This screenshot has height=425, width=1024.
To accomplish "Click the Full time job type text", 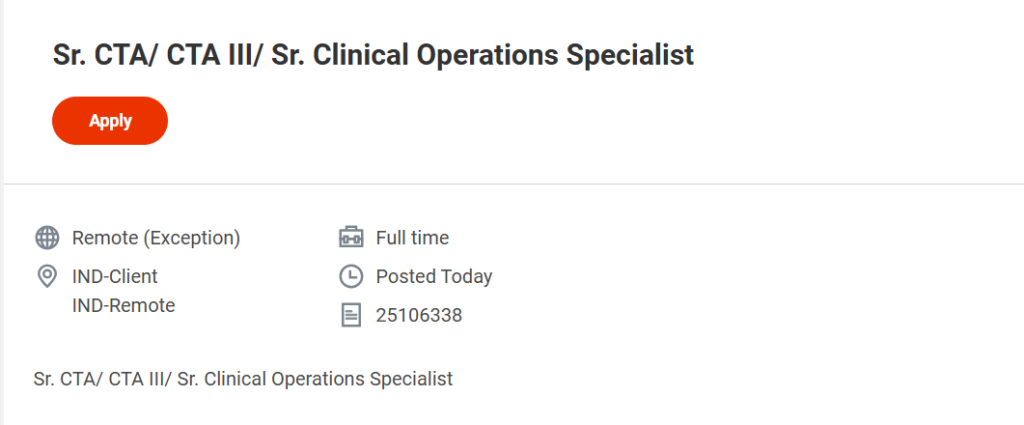I will point(412,238).
